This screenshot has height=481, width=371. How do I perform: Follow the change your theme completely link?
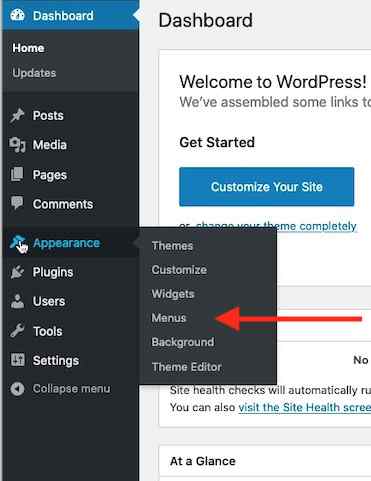(x=276, y=226)
